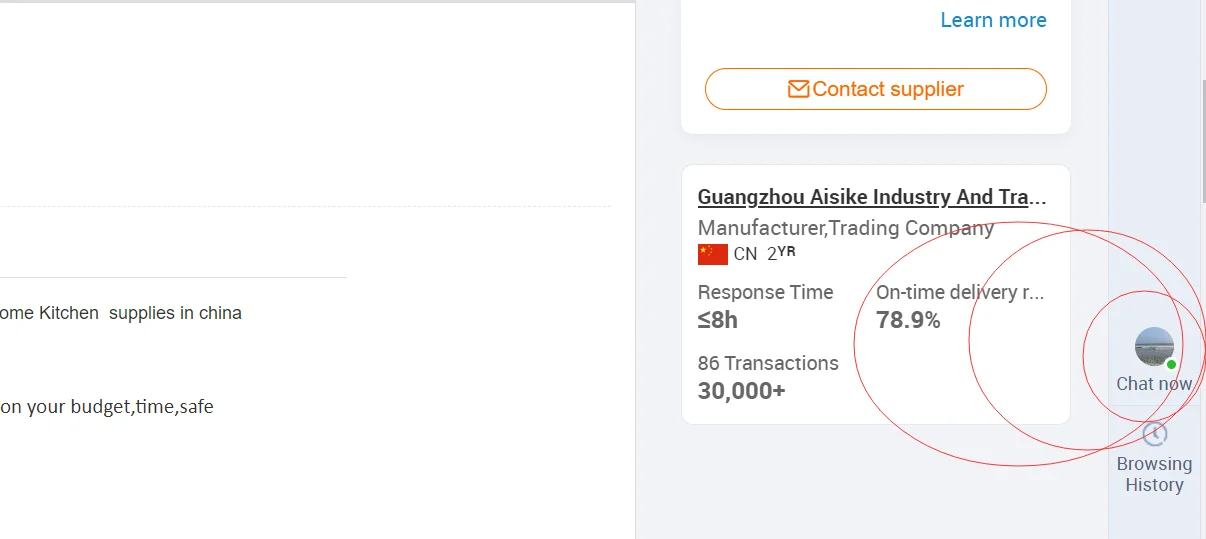Open Guangzhou Aisike Industry company link
This screenshot has height=539, width=1206.
tap(872, 197)
